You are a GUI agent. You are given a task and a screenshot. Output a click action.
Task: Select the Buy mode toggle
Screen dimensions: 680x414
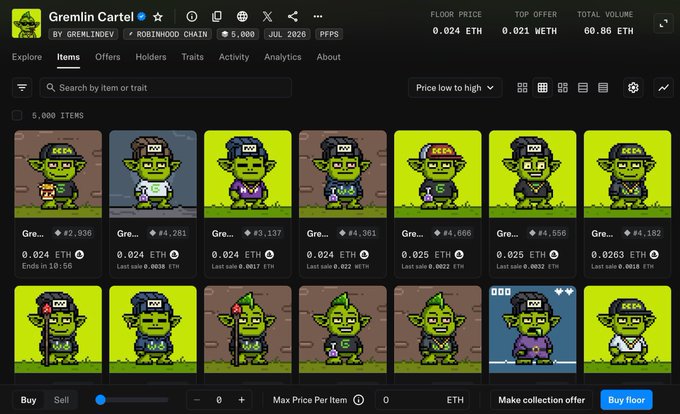pyautogui.click(x=29, y=400)
